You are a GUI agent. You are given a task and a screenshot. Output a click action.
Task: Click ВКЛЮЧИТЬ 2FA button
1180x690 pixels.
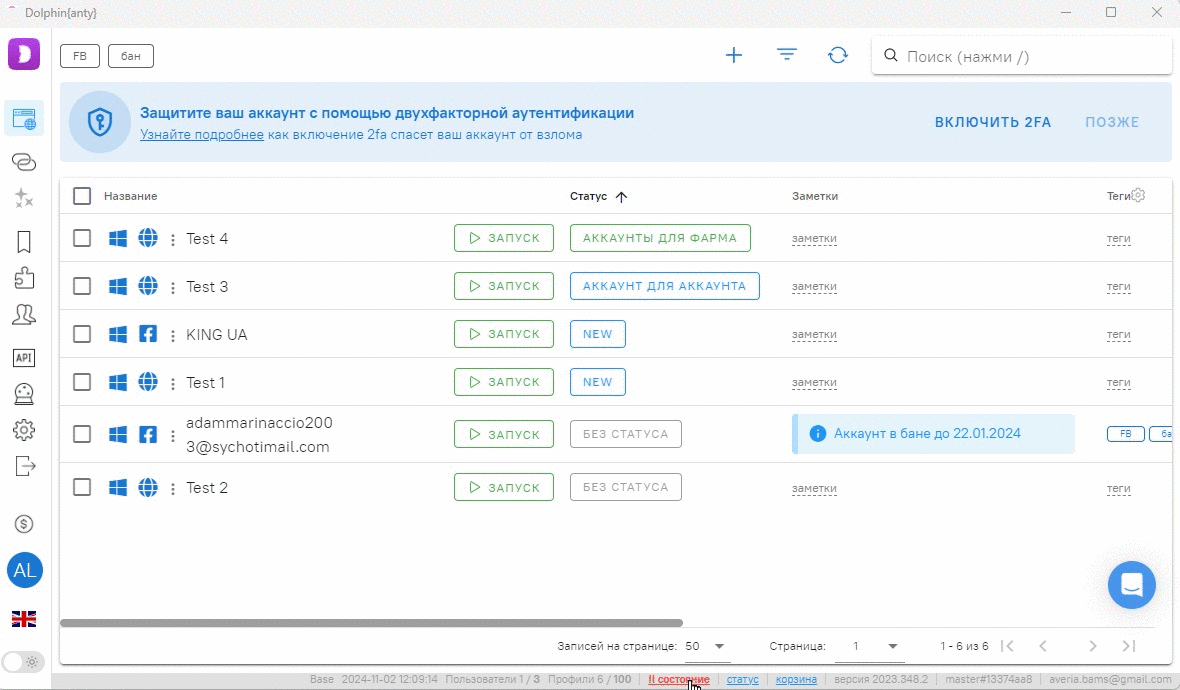(992, 122)
